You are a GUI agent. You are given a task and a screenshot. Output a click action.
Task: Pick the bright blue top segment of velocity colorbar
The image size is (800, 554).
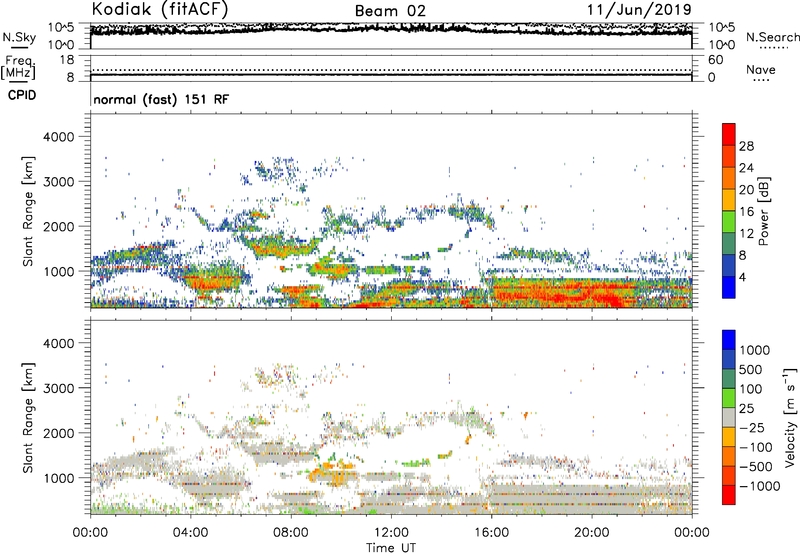[729, 340]
